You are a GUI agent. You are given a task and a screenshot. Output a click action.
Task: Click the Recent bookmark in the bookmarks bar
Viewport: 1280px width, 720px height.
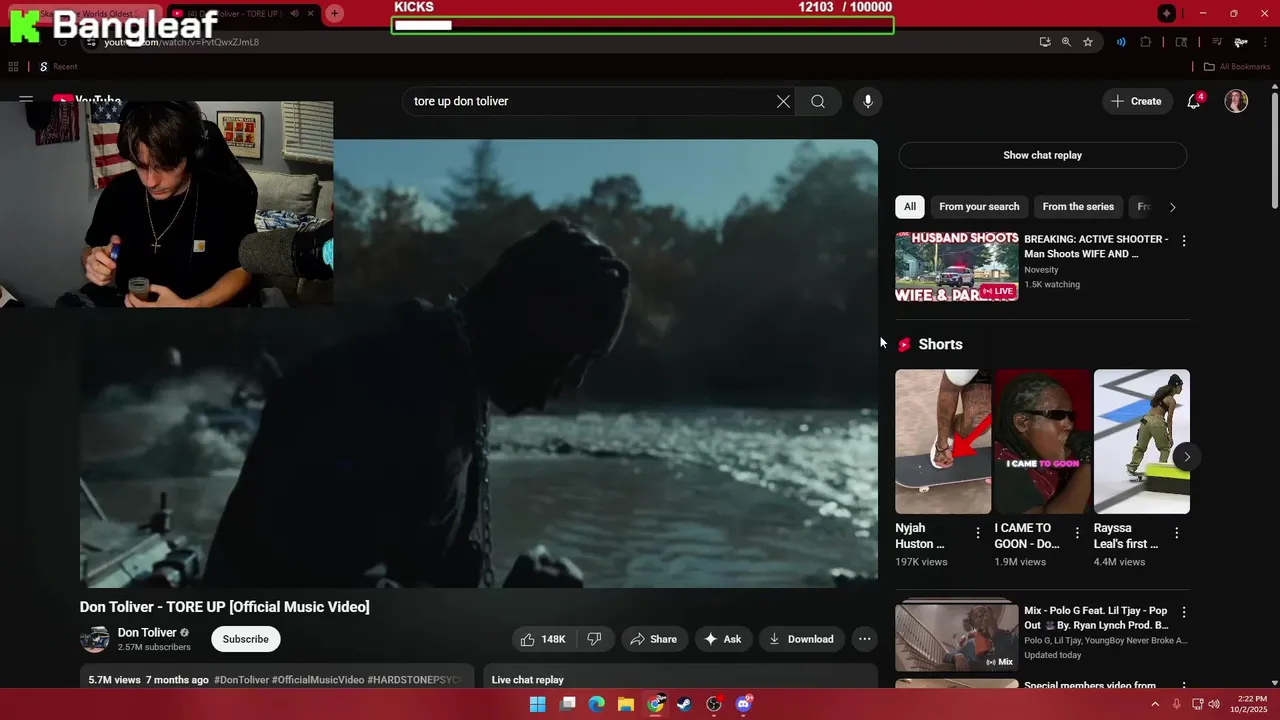(x=58, y=67)
